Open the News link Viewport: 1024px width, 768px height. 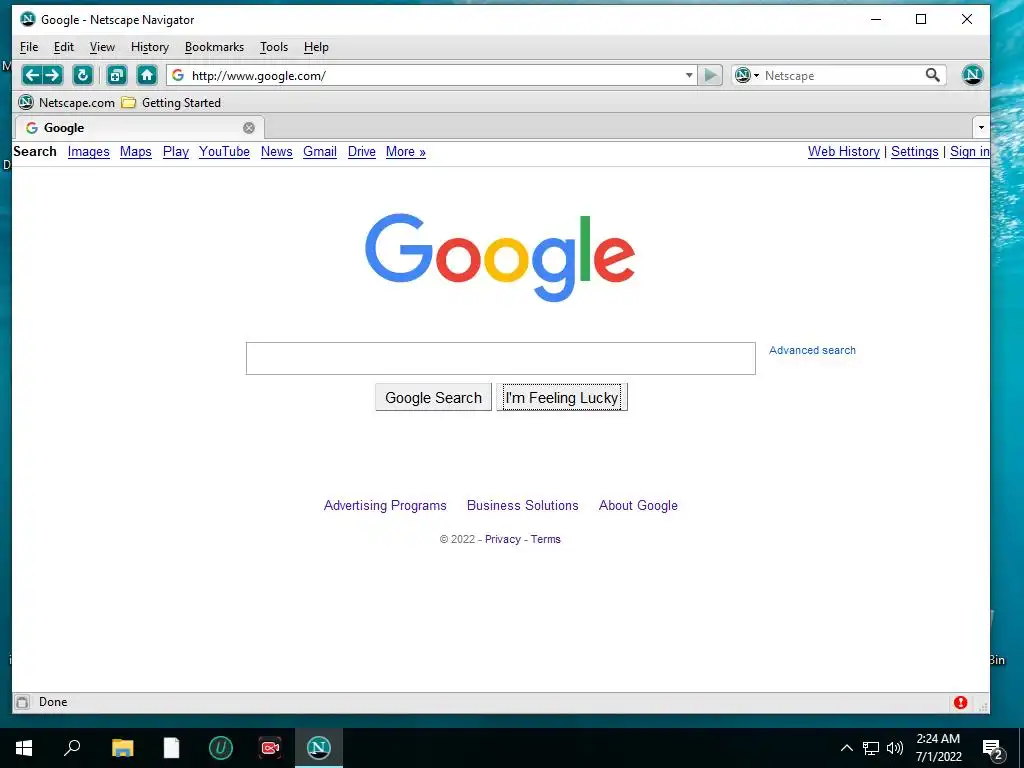coord(276,152)
